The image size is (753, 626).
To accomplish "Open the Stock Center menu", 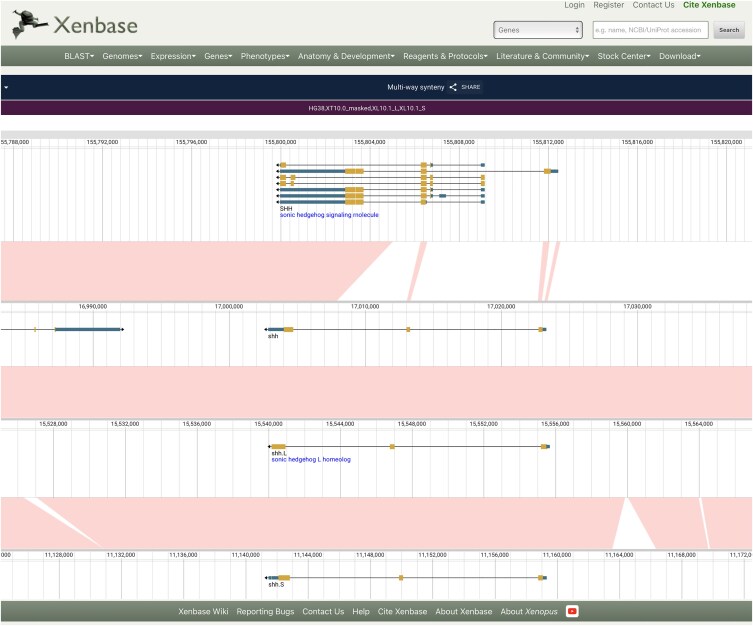I will [624, 56].
